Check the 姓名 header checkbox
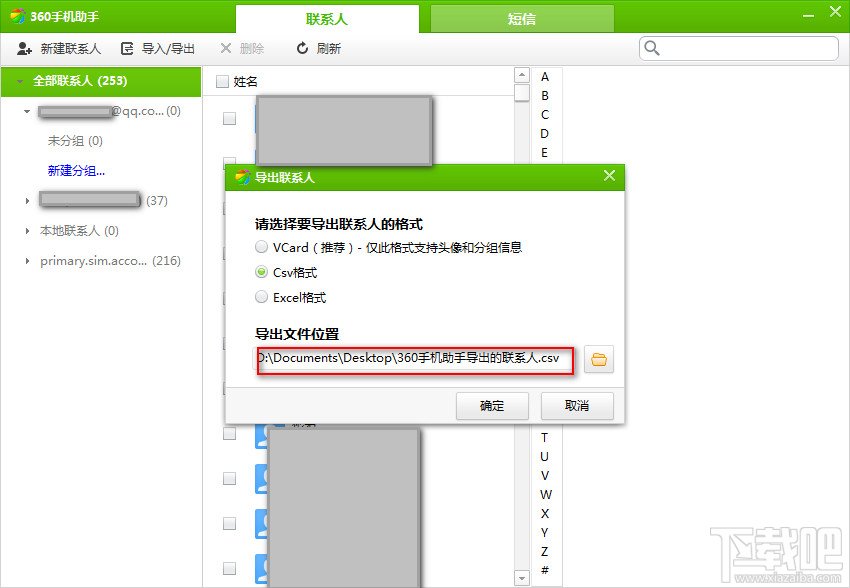The width and height of the screenshot is (850, 588). click(222, 81)
